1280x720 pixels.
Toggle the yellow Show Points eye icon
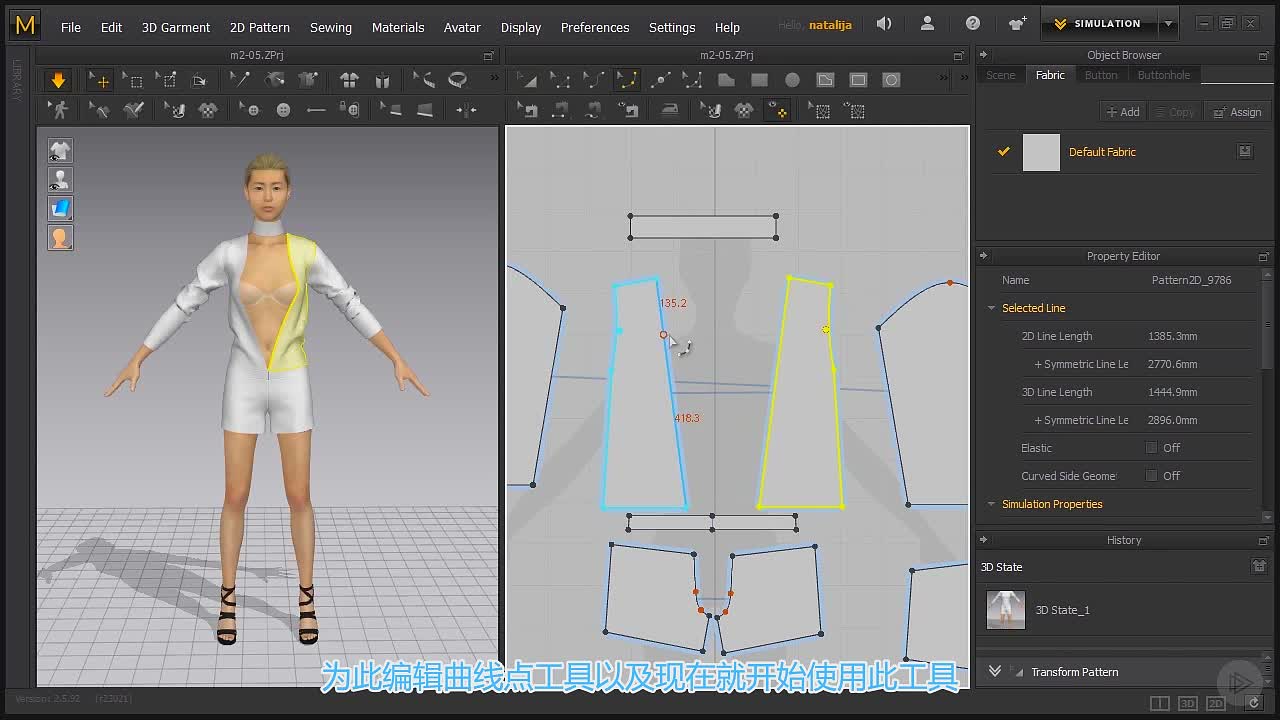(x=777, y=110)
